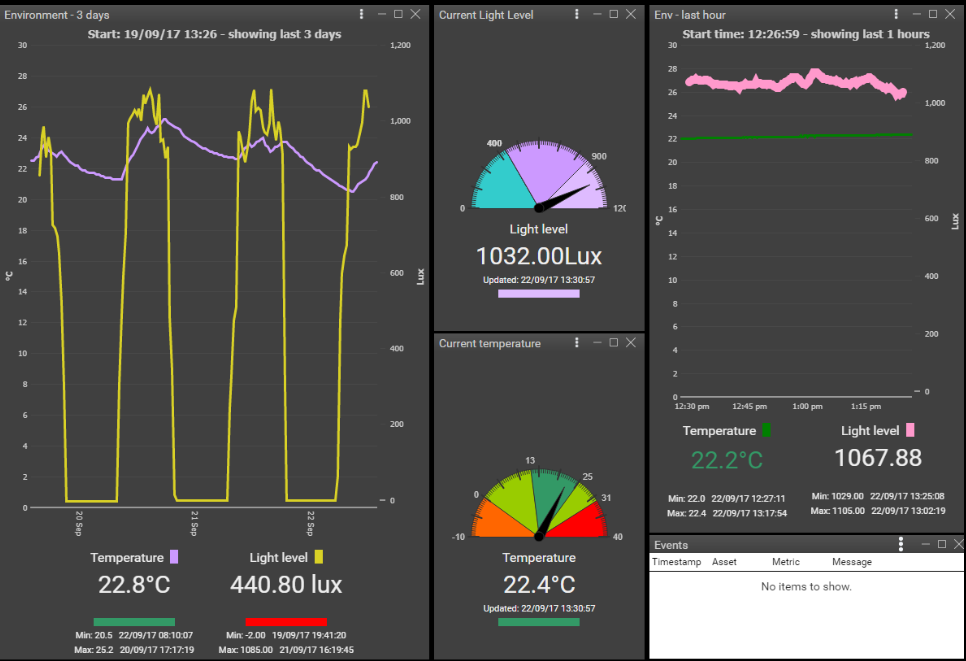Maximize the Environment - 3 days widget
This screenshot has width=966, height=661.
tap(398, 13)
